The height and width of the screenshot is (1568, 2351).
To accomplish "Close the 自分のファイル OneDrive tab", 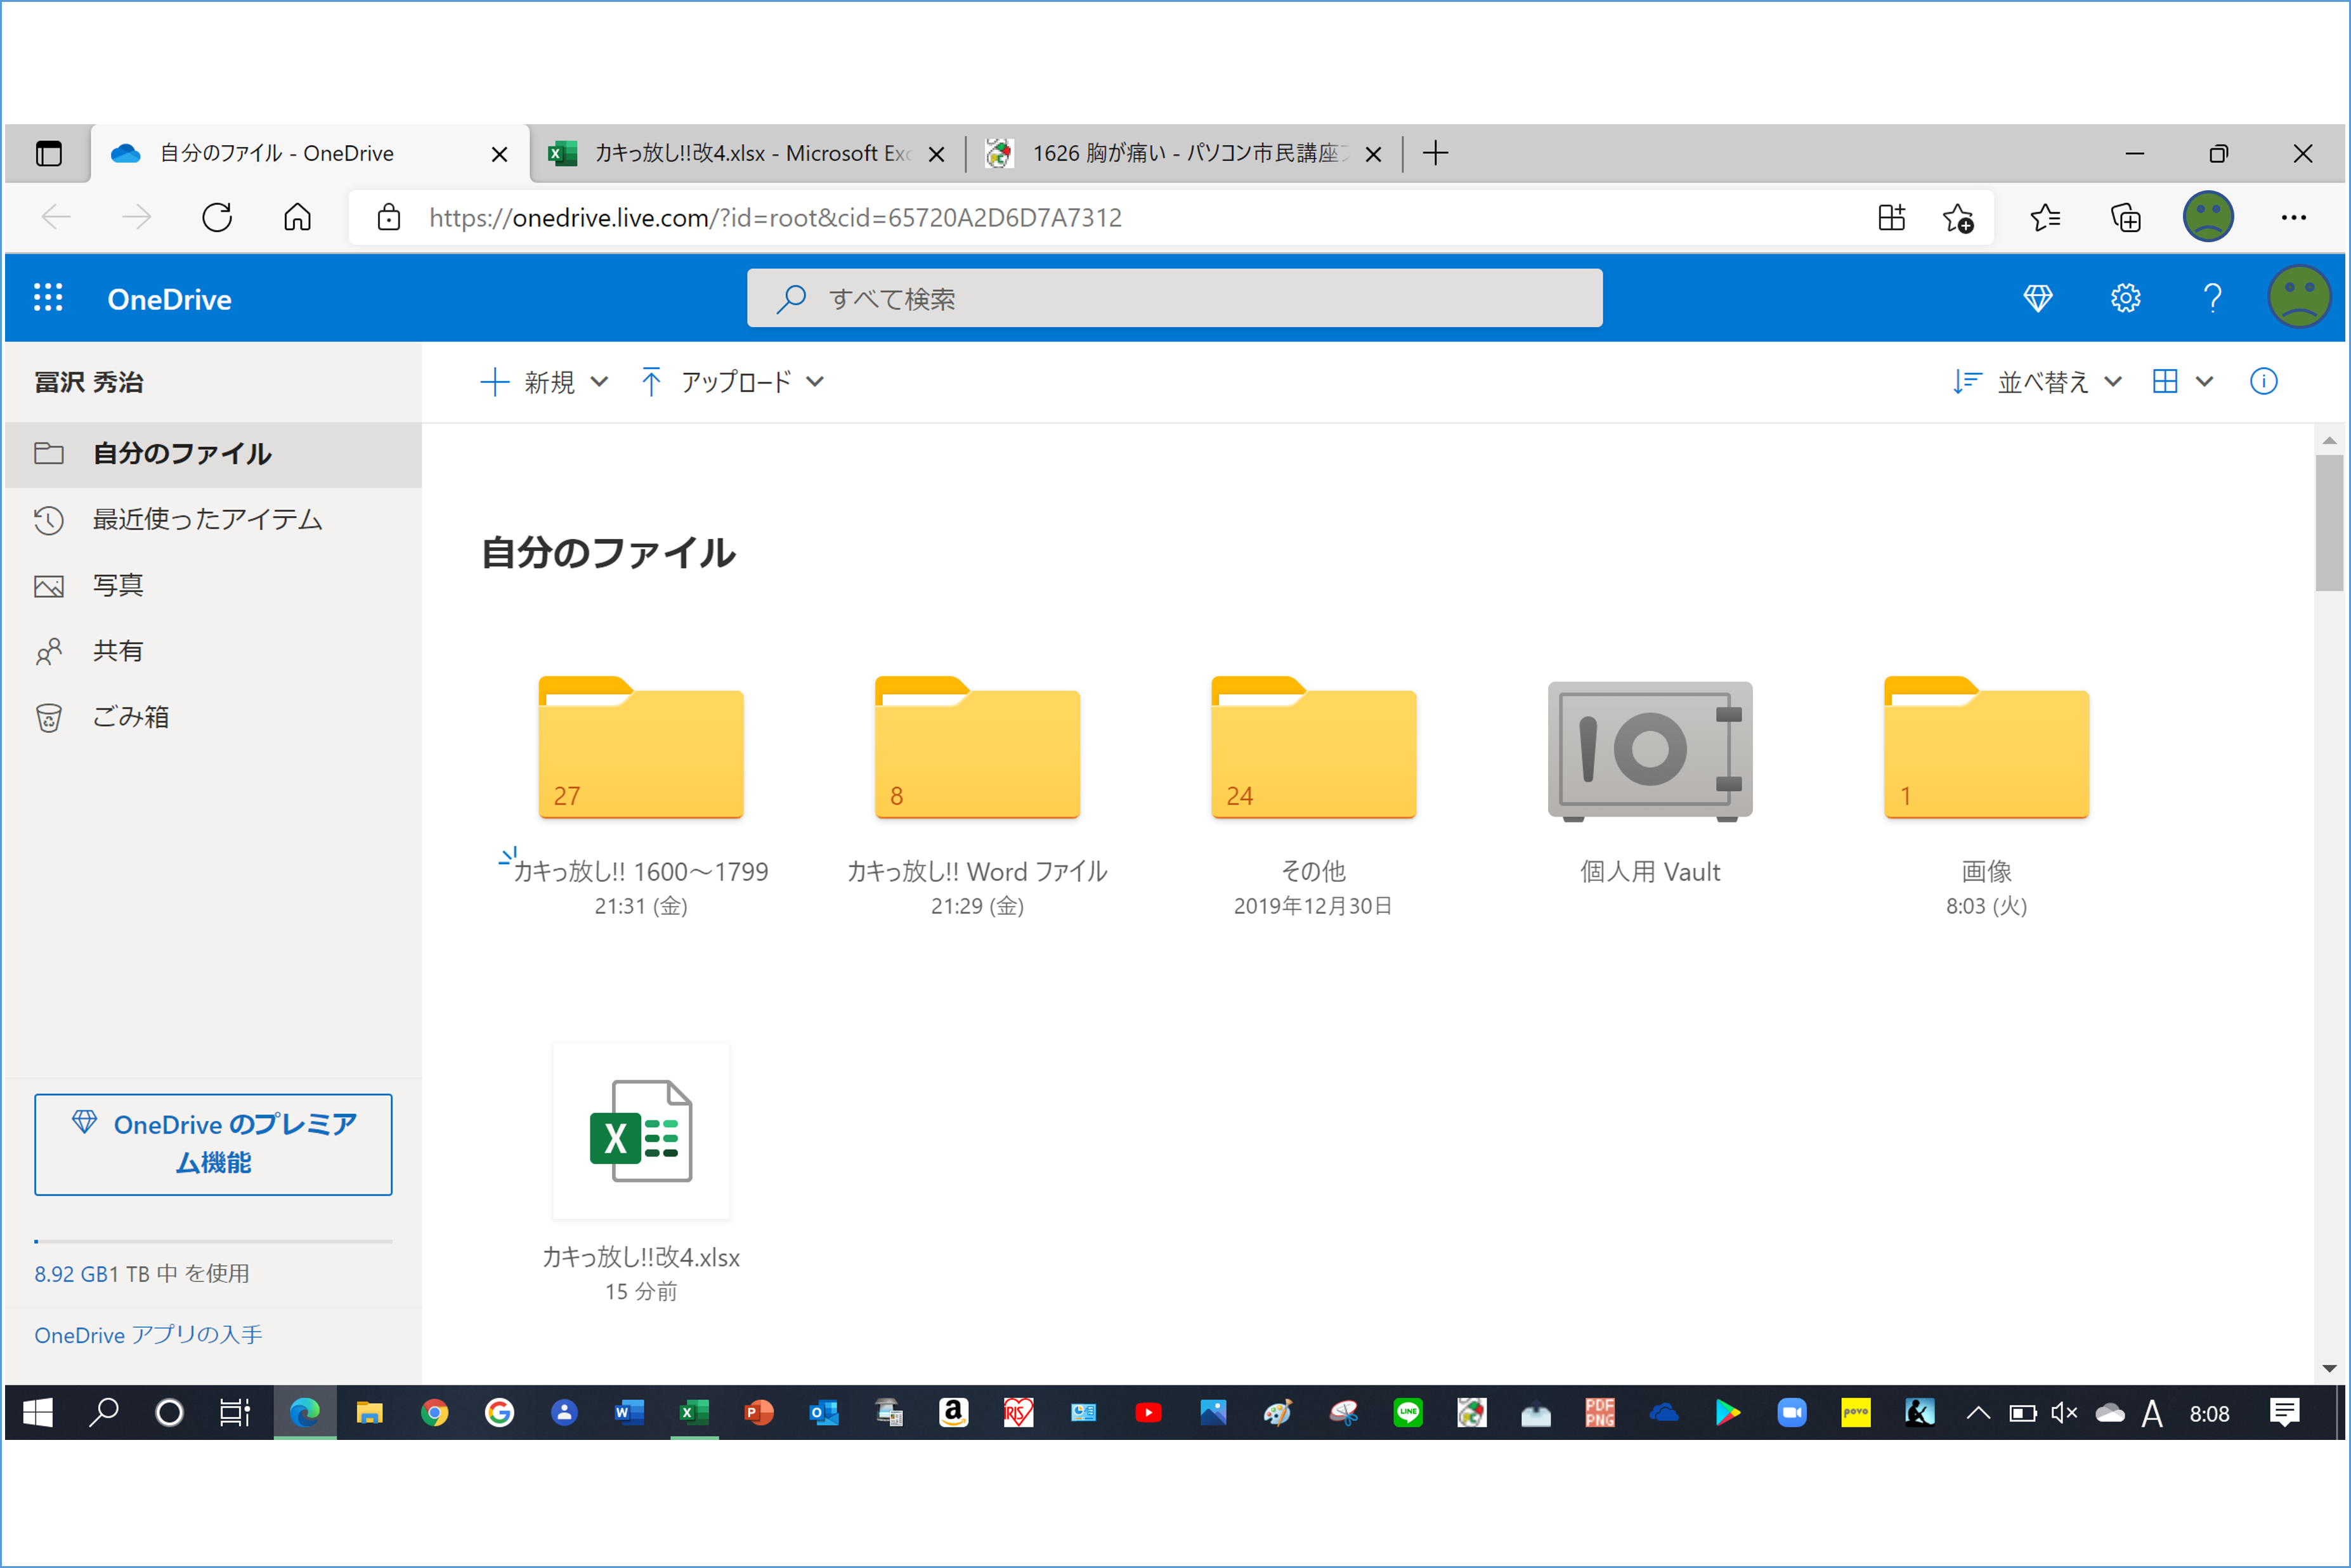I will click(499, 153).
